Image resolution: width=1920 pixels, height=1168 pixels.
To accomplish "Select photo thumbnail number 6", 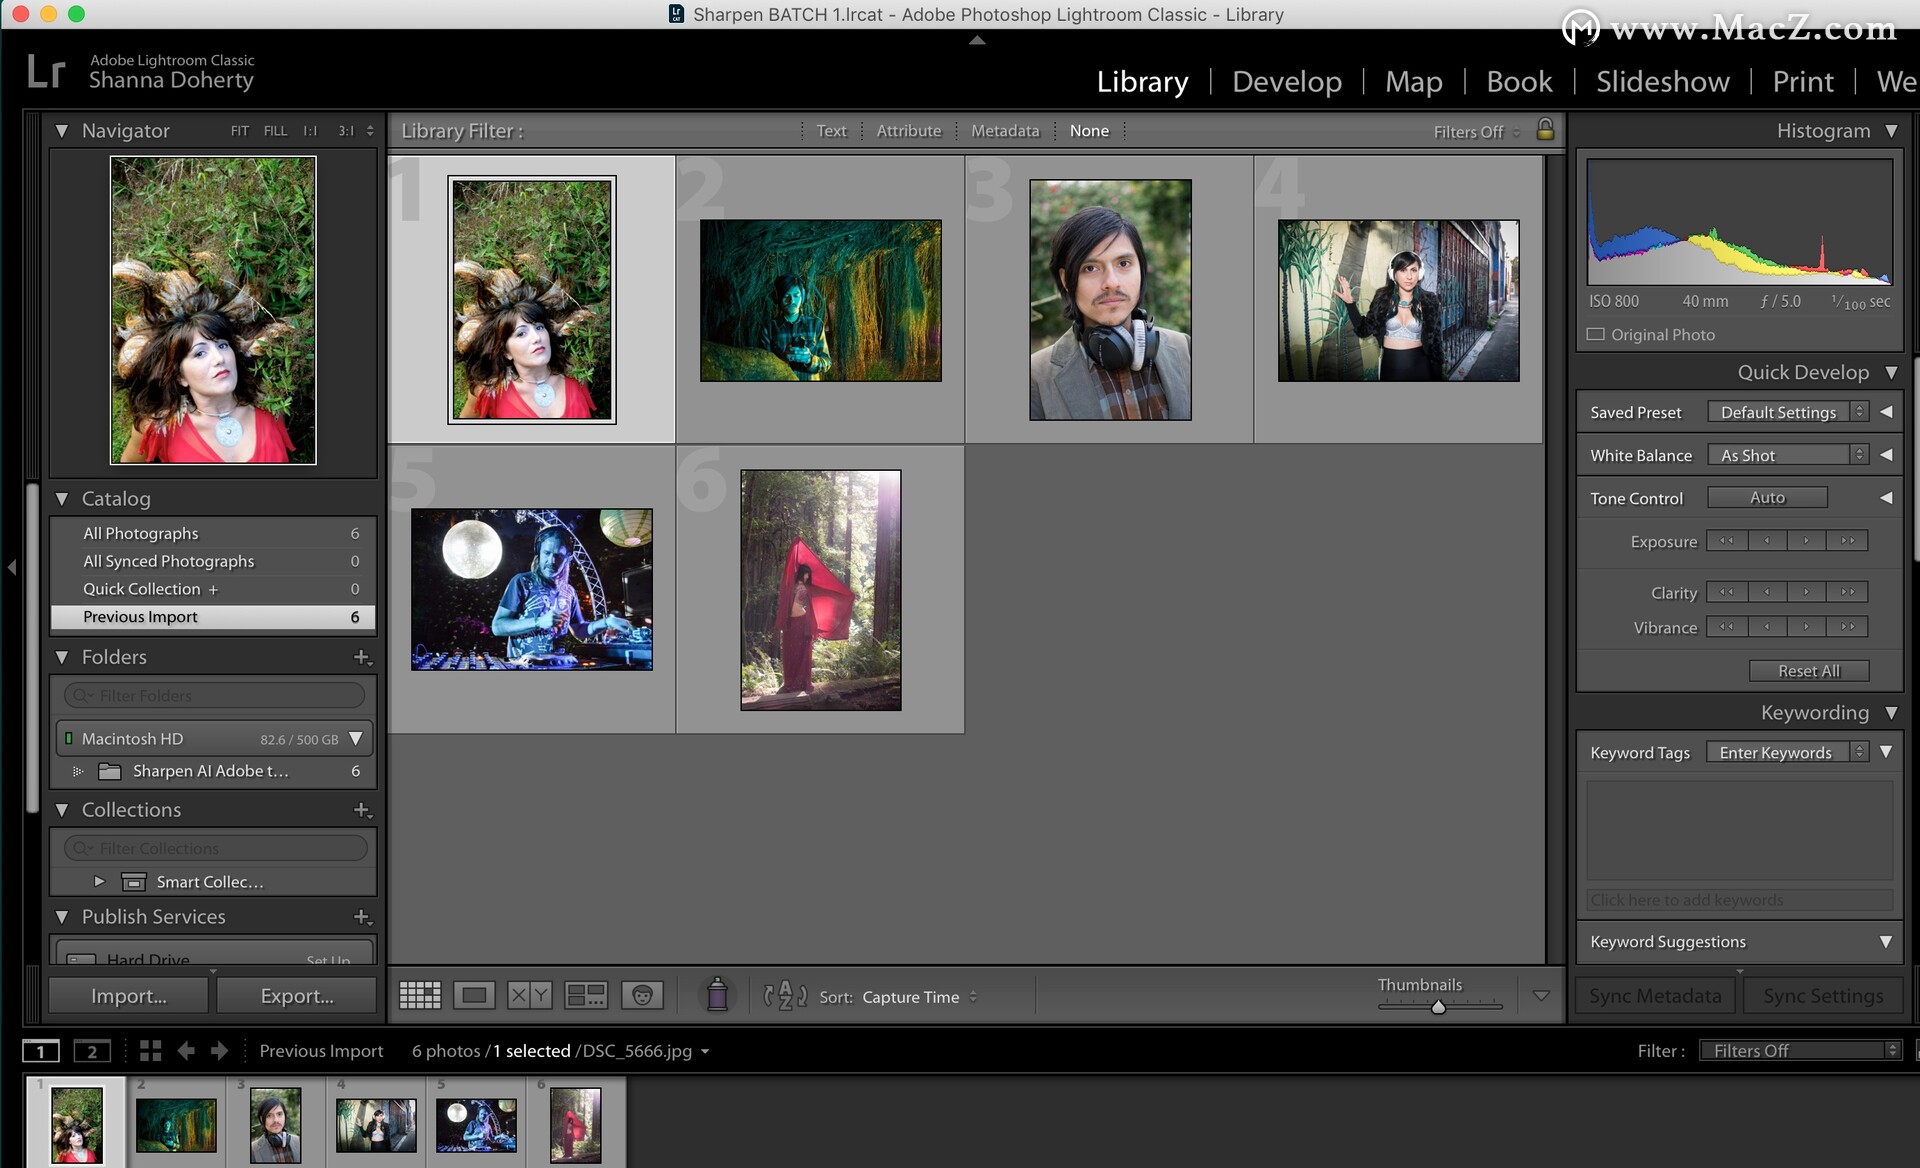I will [820, 589].
